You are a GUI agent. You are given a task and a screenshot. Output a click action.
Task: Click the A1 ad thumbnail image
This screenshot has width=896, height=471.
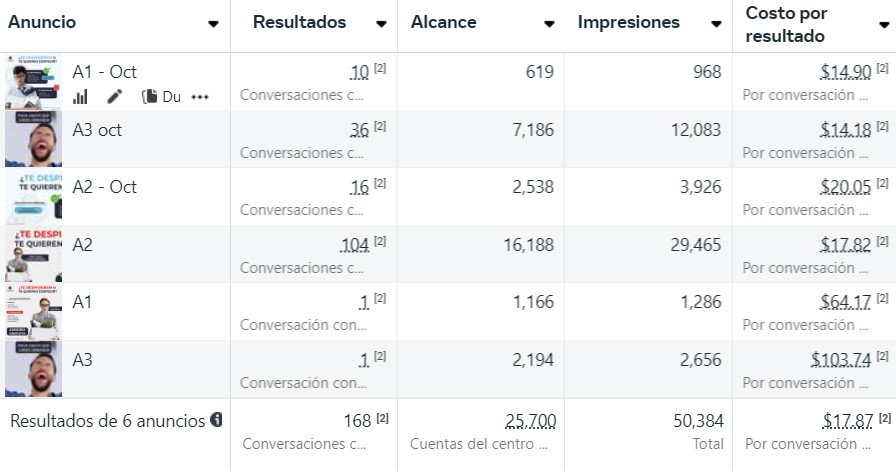[33, 311]
